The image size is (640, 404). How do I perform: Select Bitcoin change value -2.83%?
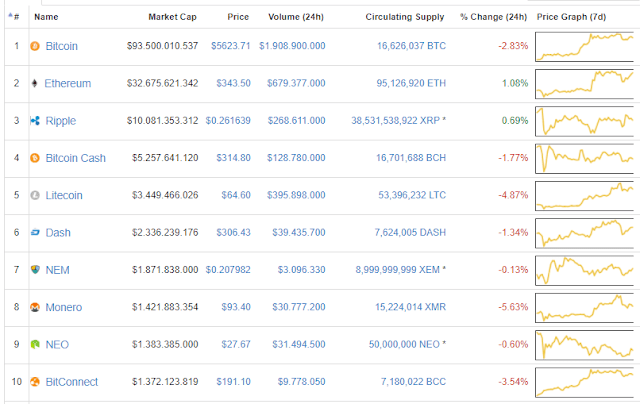click(513, 46)
